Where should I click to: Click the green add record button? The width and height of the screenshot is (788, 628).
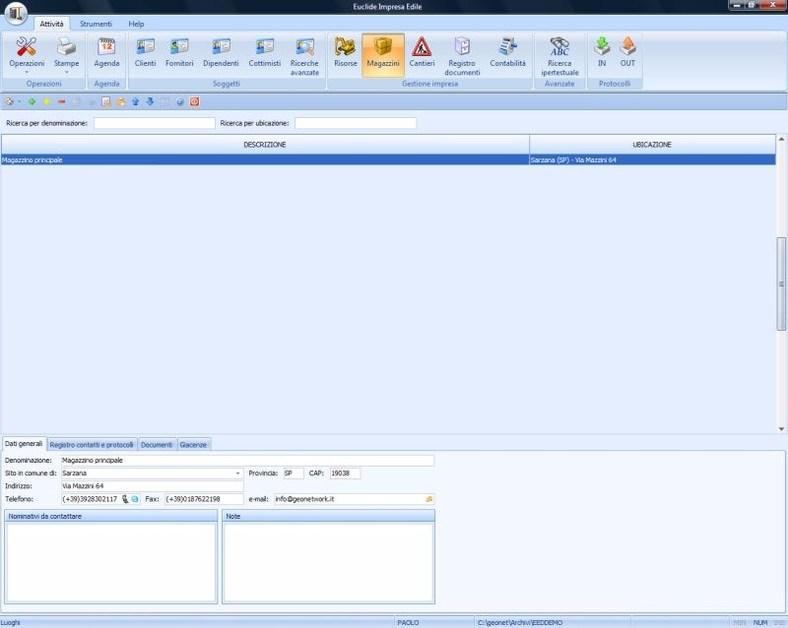[x=32, y=102]
